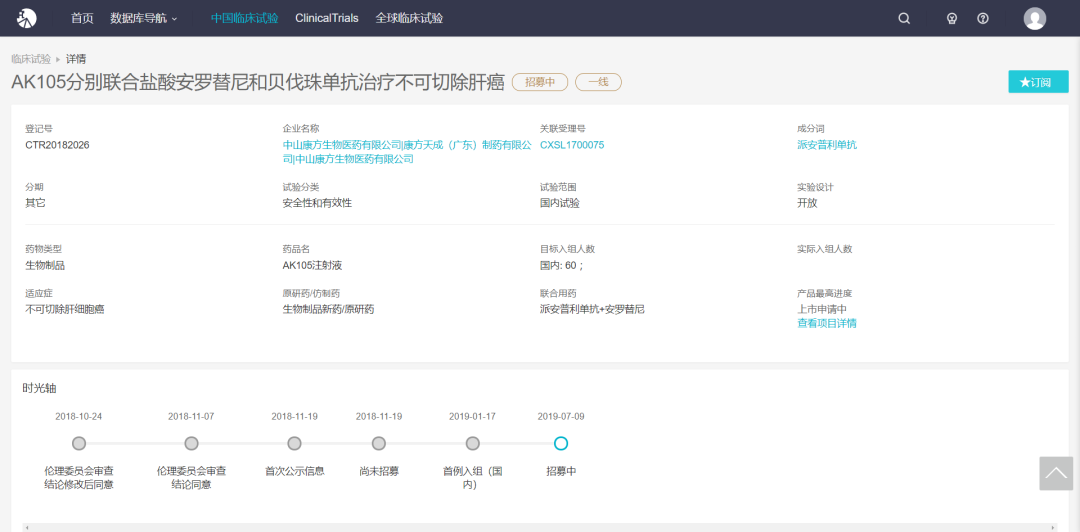1080x532 pixels.
Task: Click the 派安普利单抗+安罗替尼 combination value
Action: tap(592, 309)
